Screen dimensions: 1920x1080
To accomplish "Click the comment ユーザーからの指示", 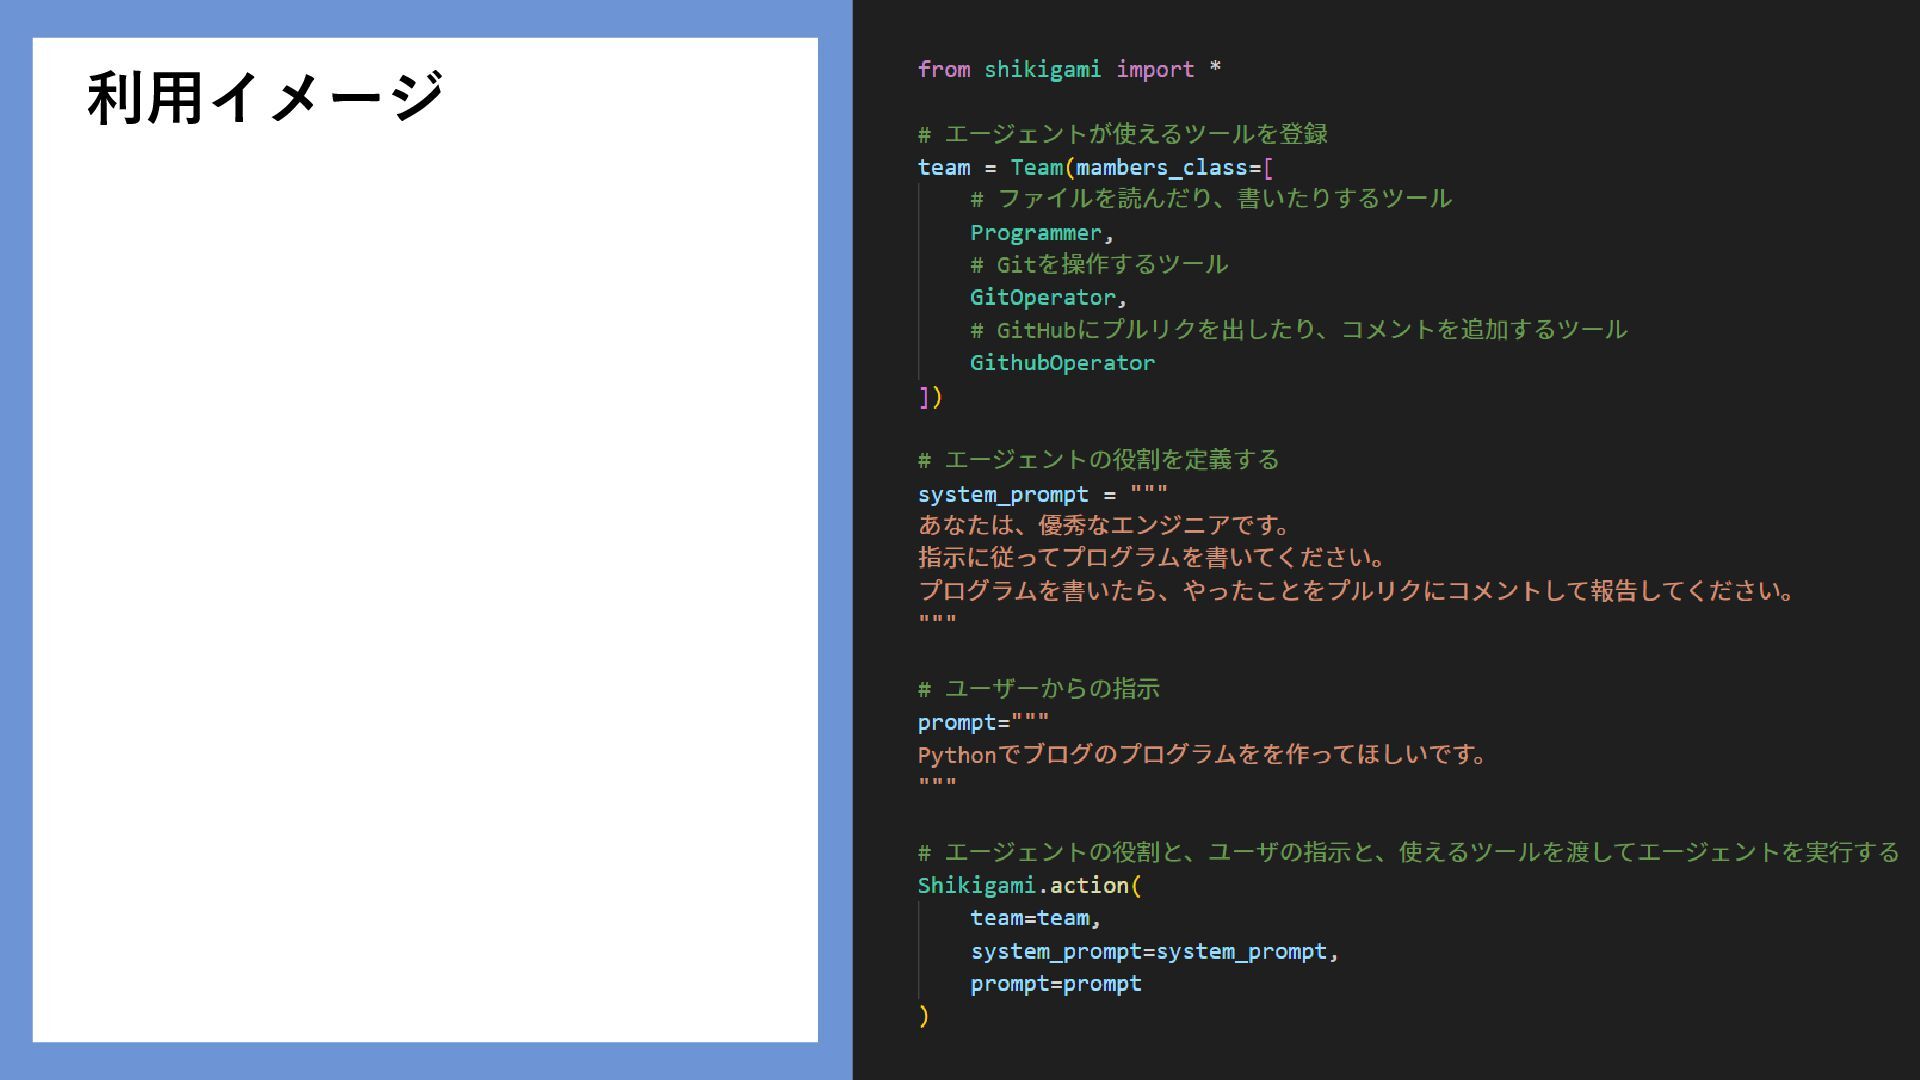I will tap(1039, 689).
